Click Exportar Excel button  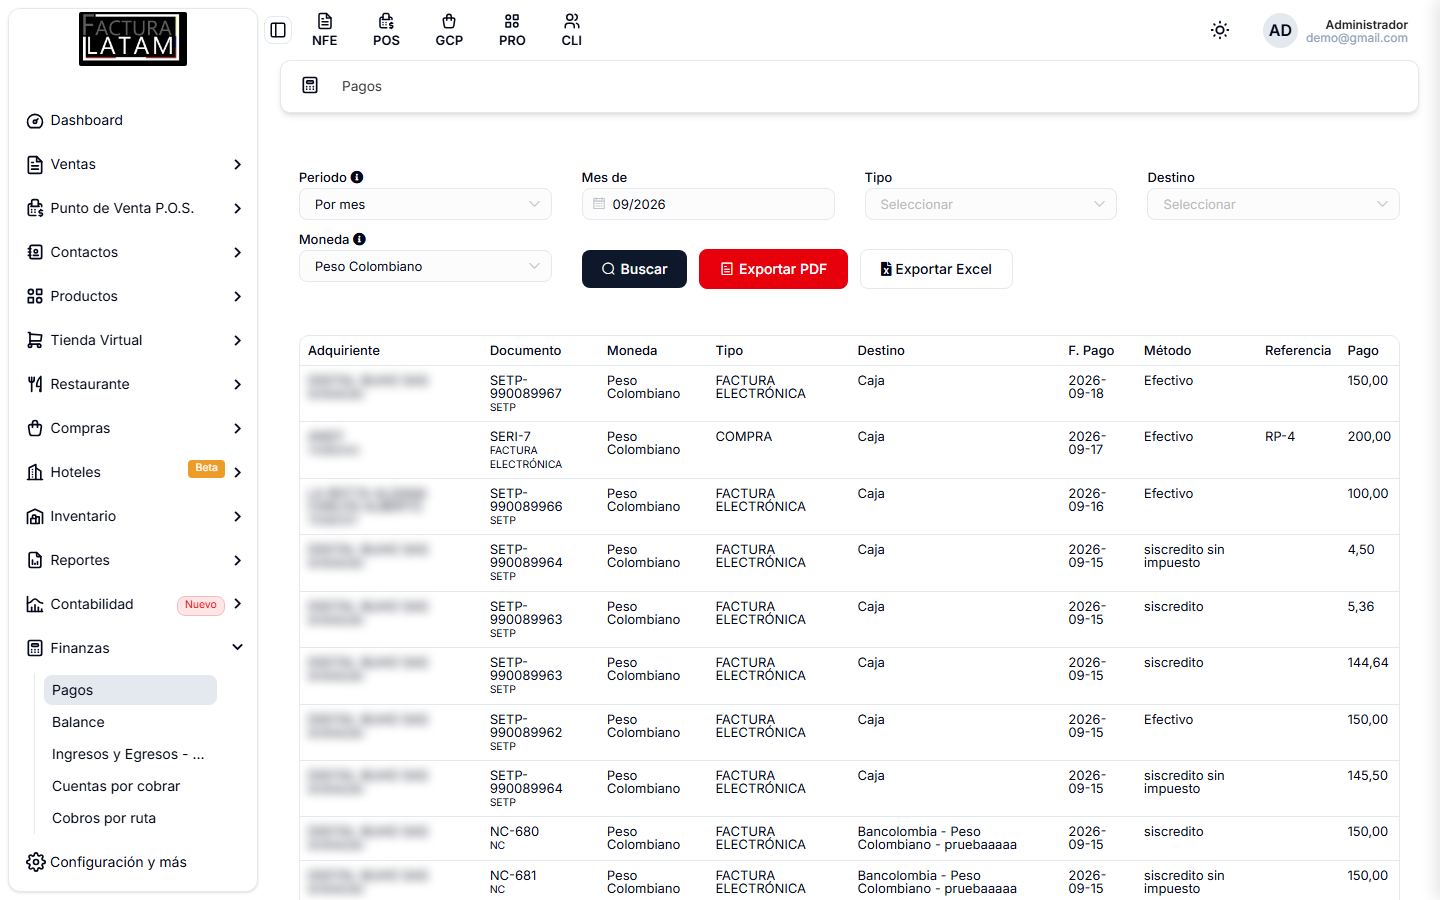click(x=936, y=269)
